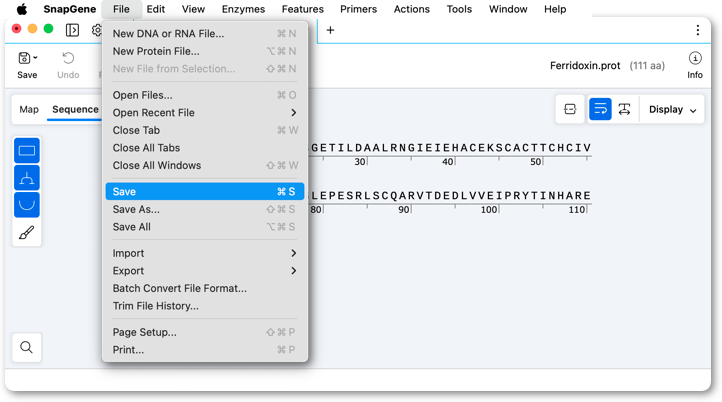The width and height of the screenshot is (722, 402).
Task: Click the Ferridoxin.prot file name
Action: [x=585, y=65]
